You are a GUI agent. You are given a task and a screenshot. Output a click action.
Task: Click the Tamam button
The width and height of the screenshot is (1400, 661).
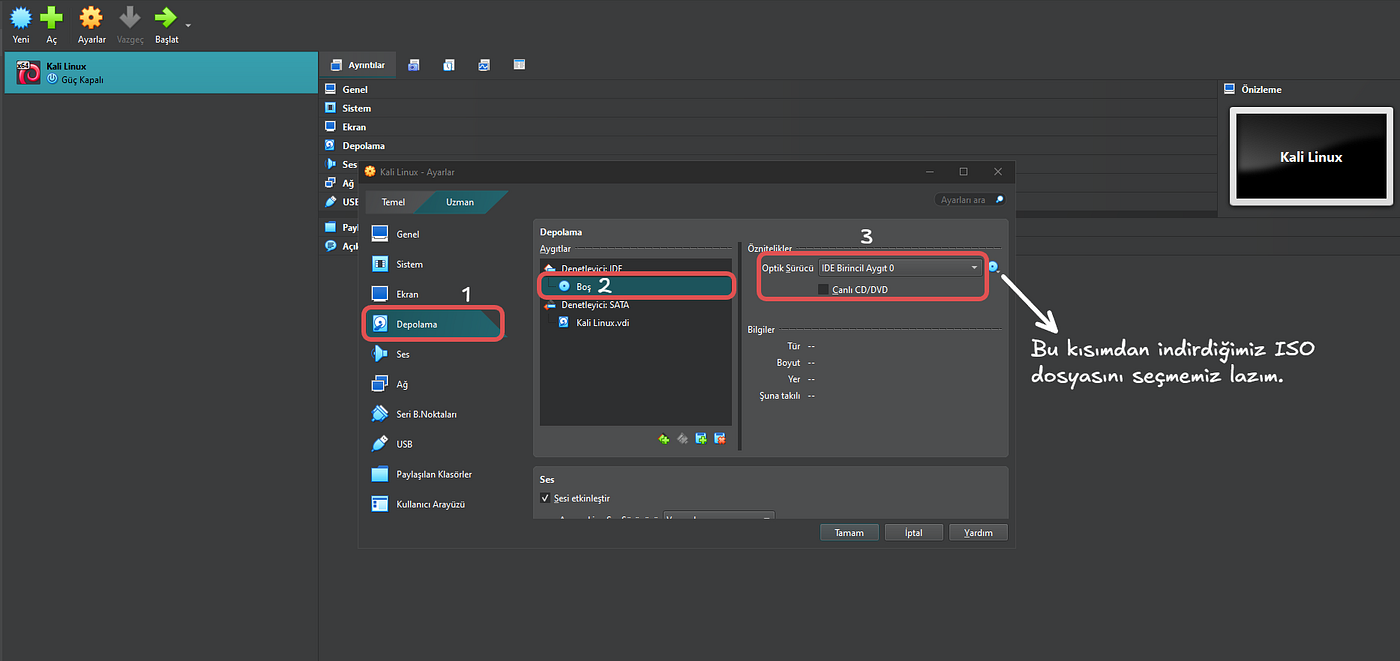pyautogui.click(x=849, y=532)
